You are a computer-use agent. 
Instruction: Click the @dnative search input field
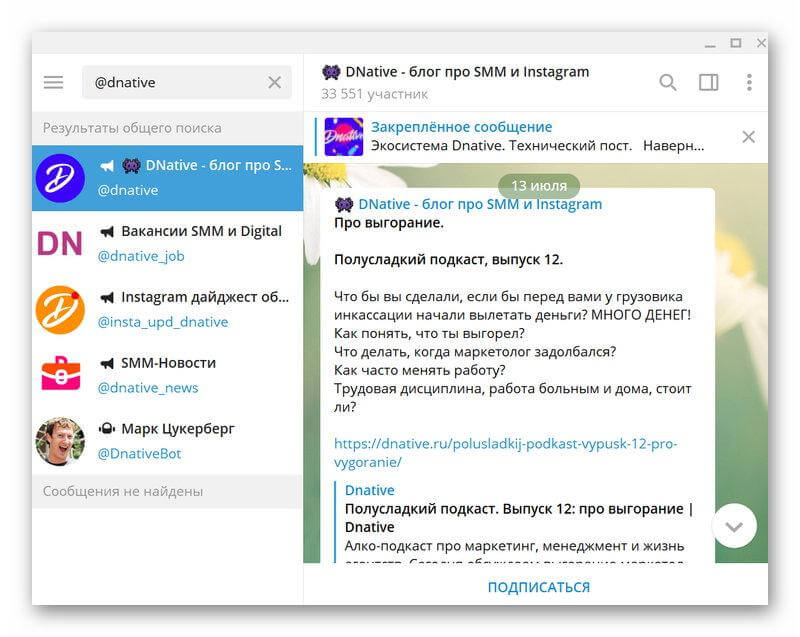coord(187,82)
